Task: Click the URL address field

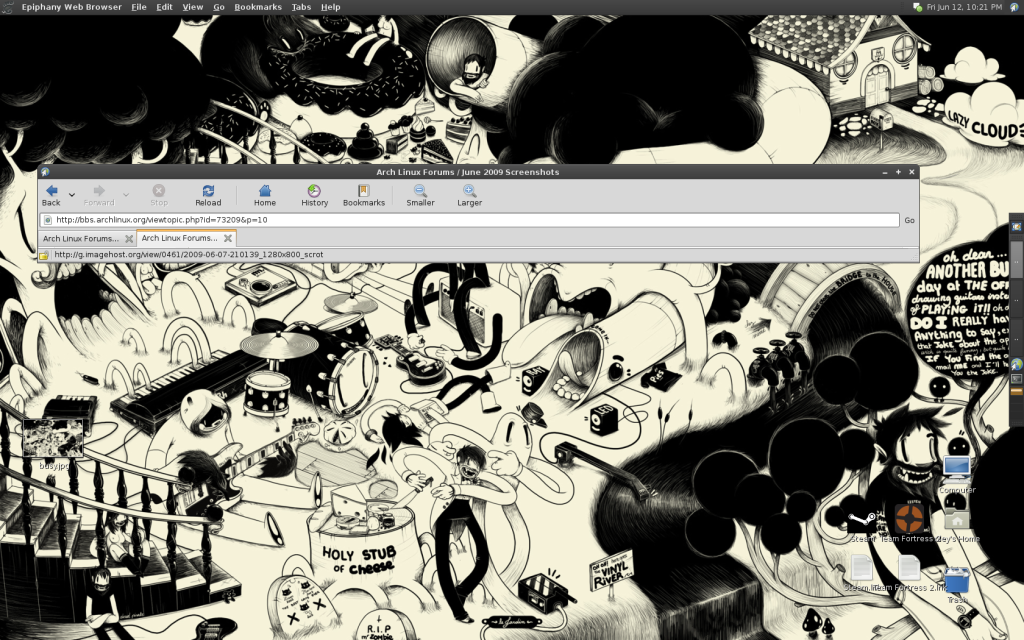Action: click(470, 220)
